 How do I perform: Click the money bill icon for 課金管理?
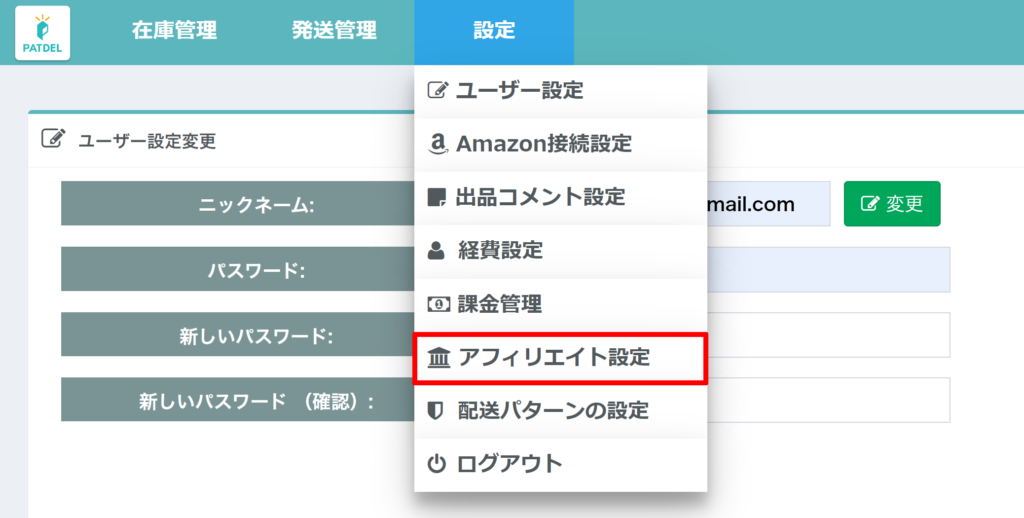coord(437,304)
